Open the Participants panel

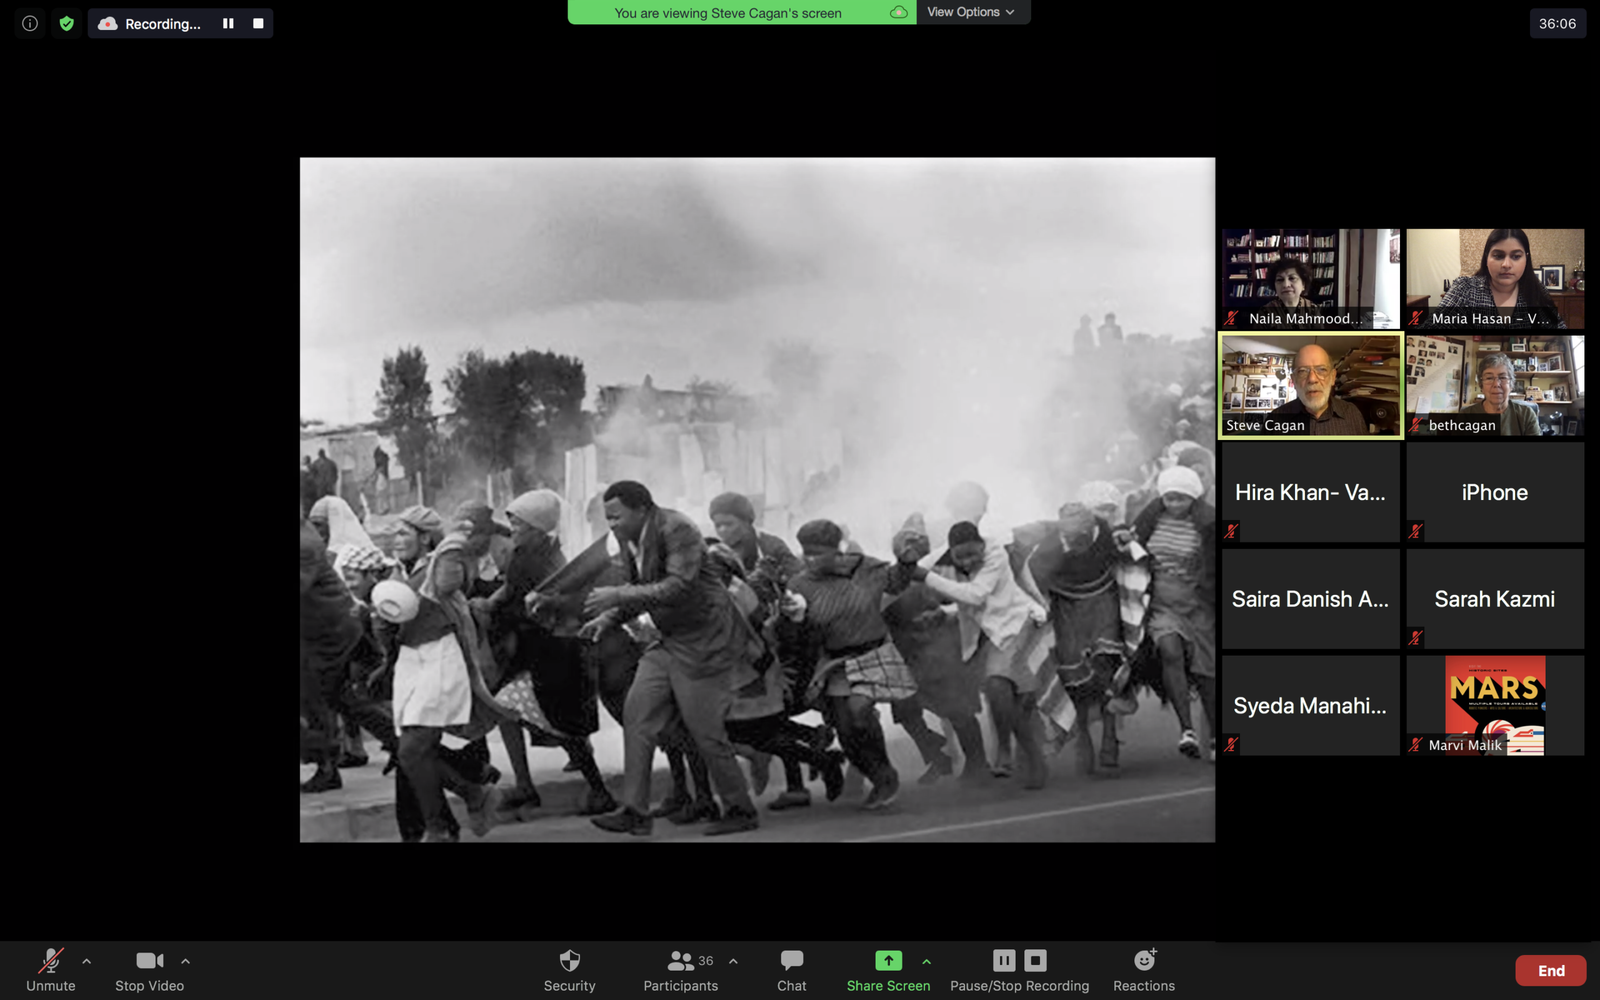coord(680,970)
